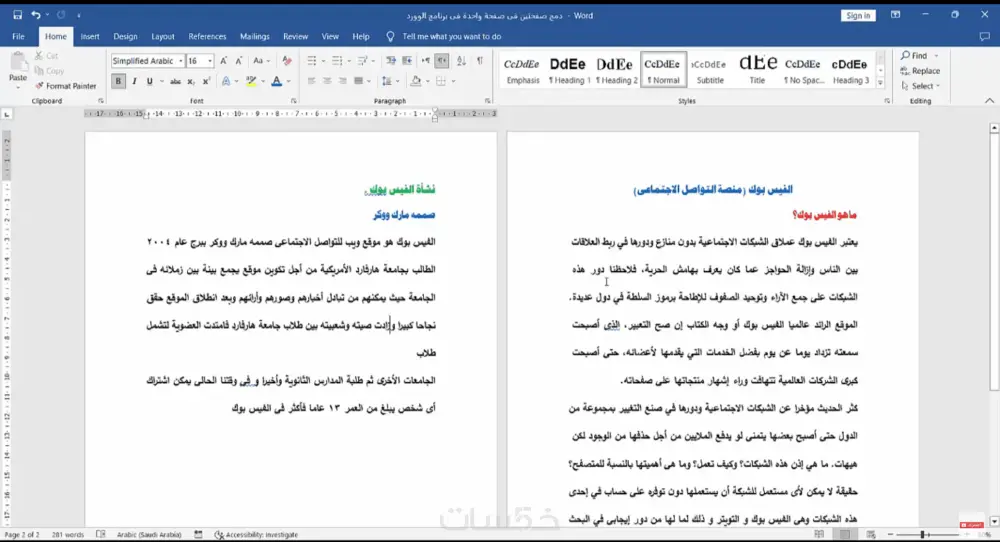
Task: Click the Multilevel List icon
Action: coord(362,61)
